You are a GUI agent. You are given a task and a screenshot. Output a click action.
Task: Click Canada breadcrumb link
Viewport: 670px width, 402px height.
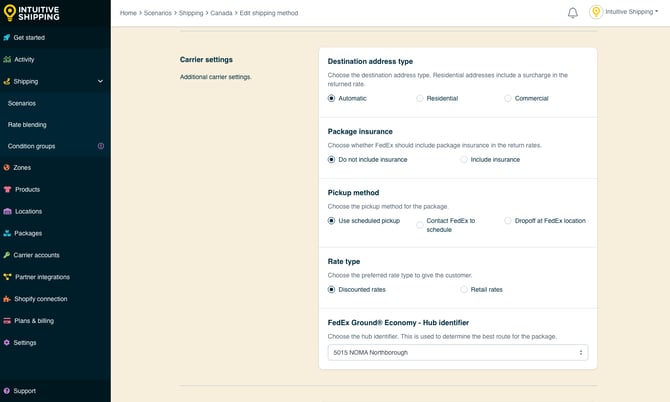tap(221, 13)
